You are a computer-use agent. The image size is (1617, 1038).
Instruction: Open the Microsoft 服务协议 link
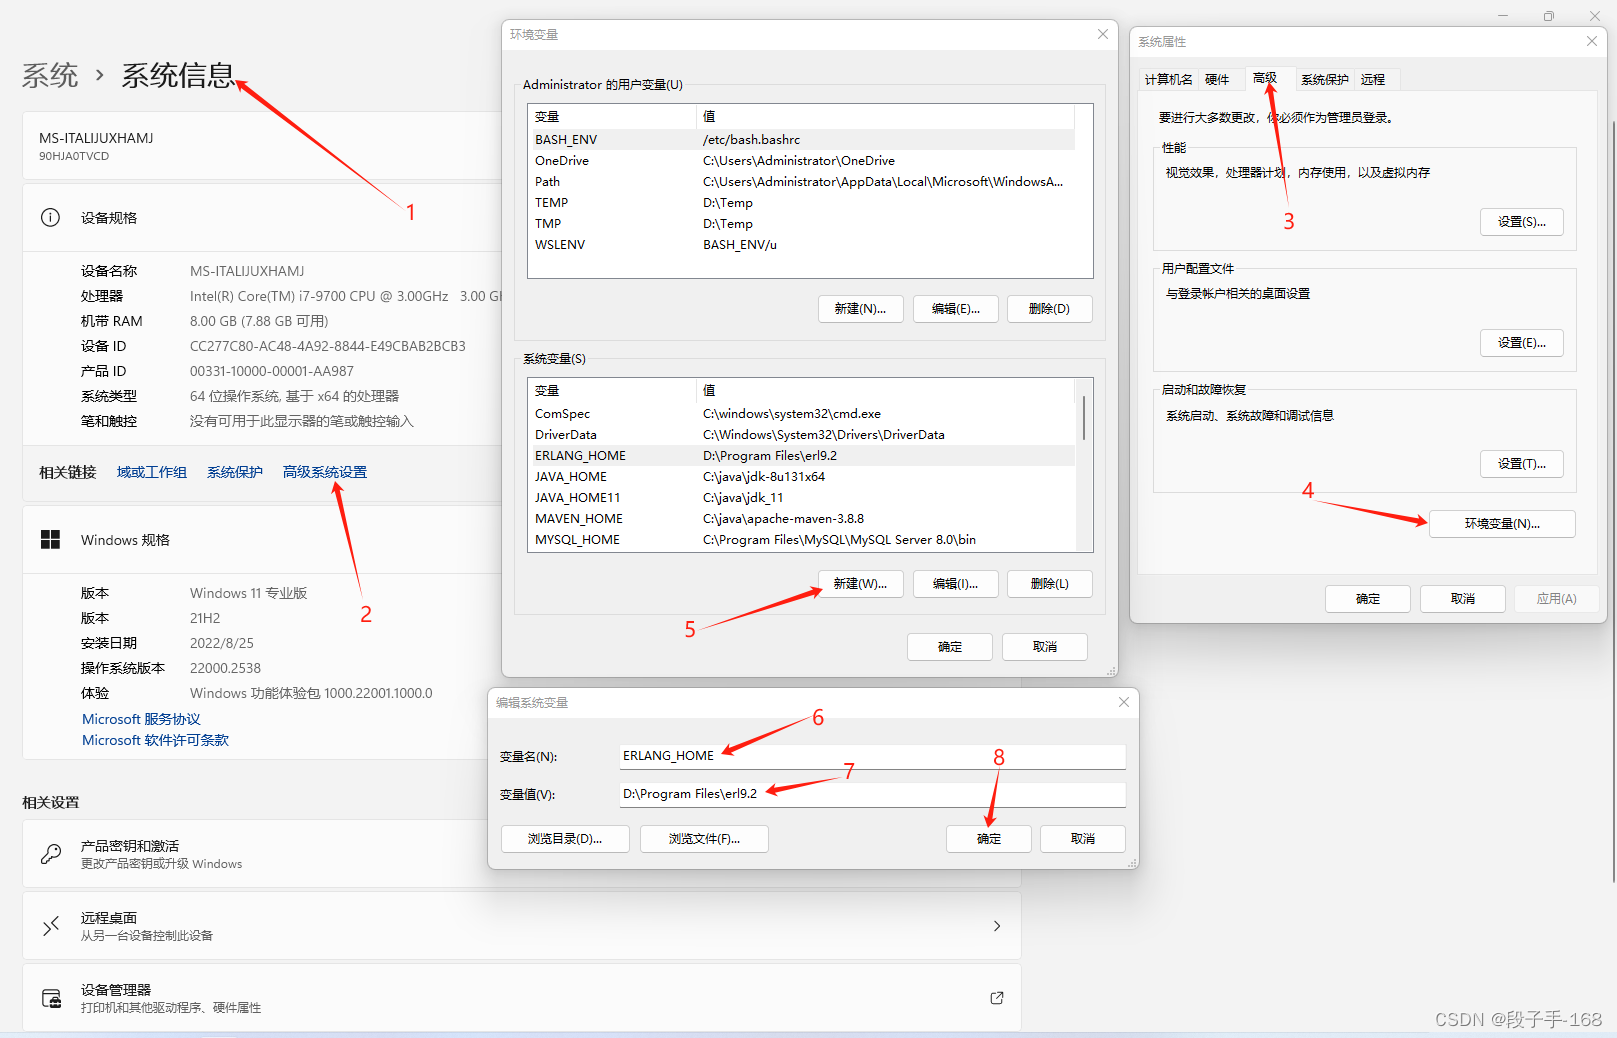coord(141,719)
